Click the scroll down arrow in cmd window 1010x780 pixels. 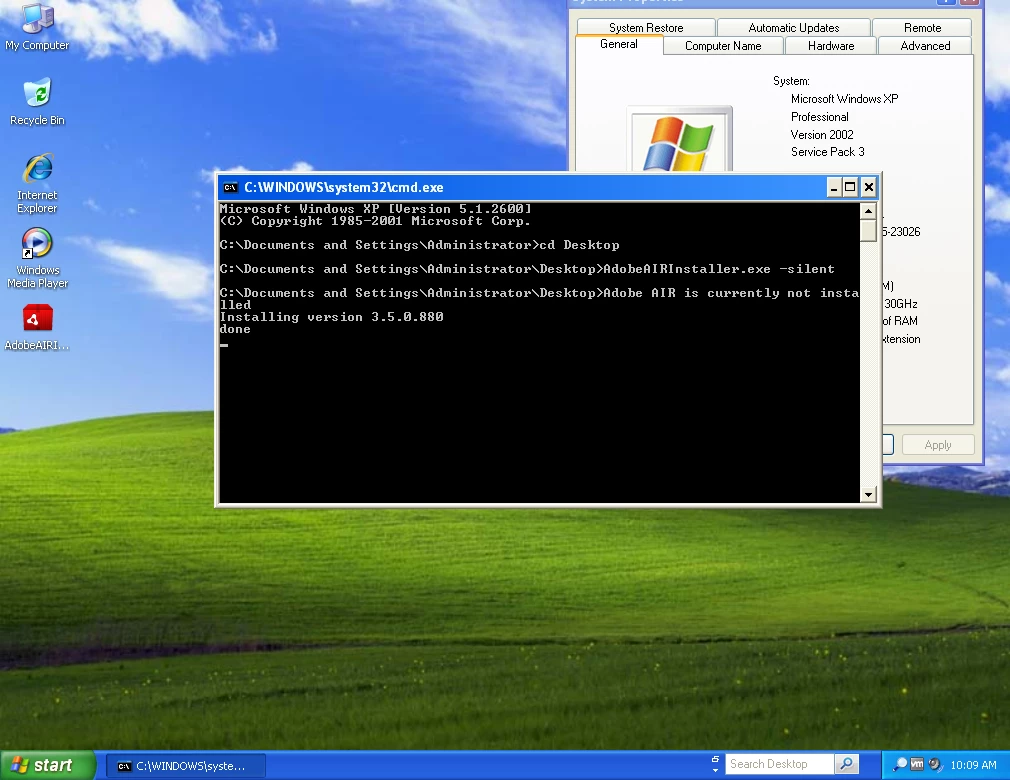[868, 495]
